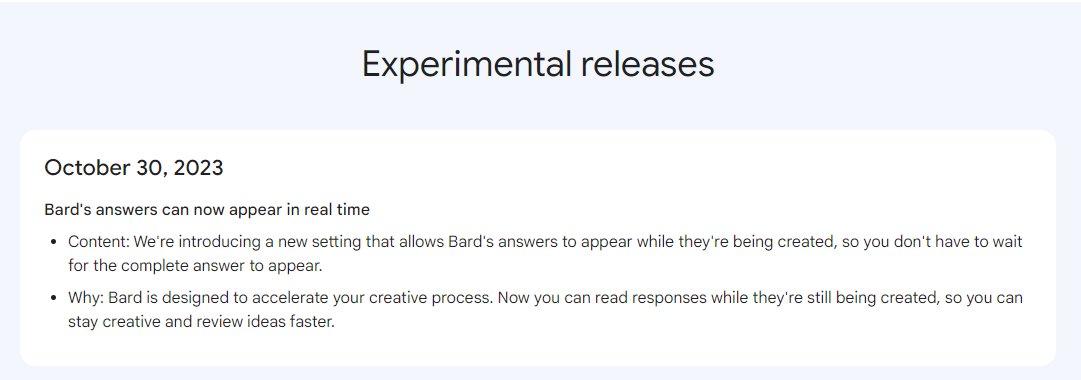Click the line "for the complete answer to appear."
Viewport: 1081px width, 380px height.
click(x=195, y=266)
